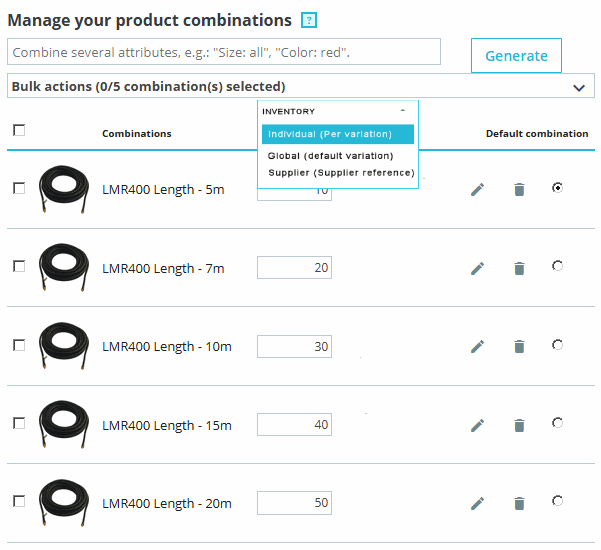Click trash icon for 20m combination

pyautogui.click(x=519, y=503)
